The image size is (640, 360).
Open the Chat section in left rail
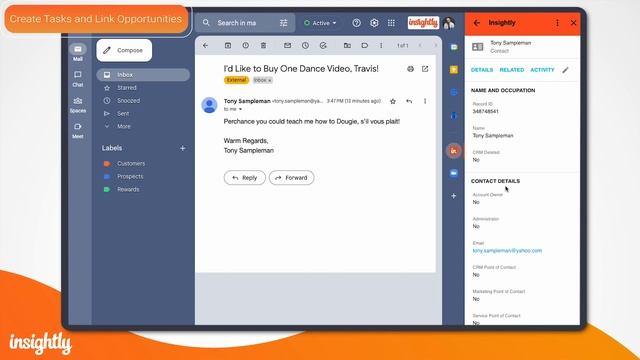tap(78, 79)
